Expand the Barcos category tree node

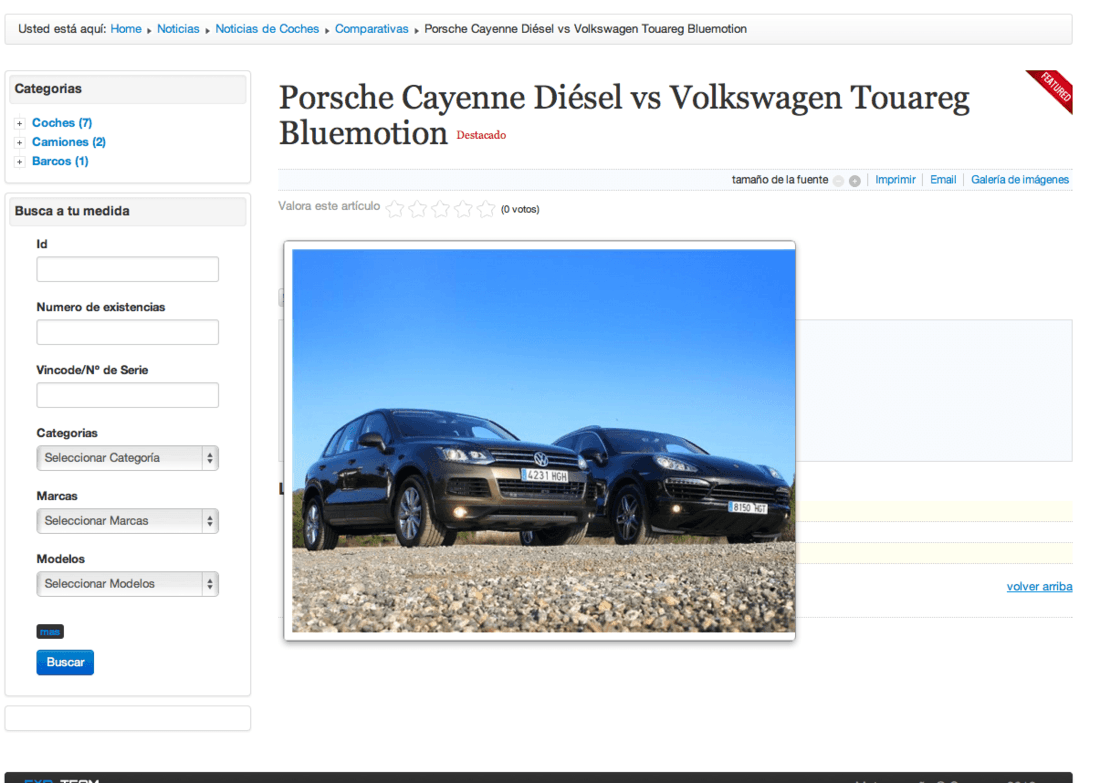pos(20,161)
